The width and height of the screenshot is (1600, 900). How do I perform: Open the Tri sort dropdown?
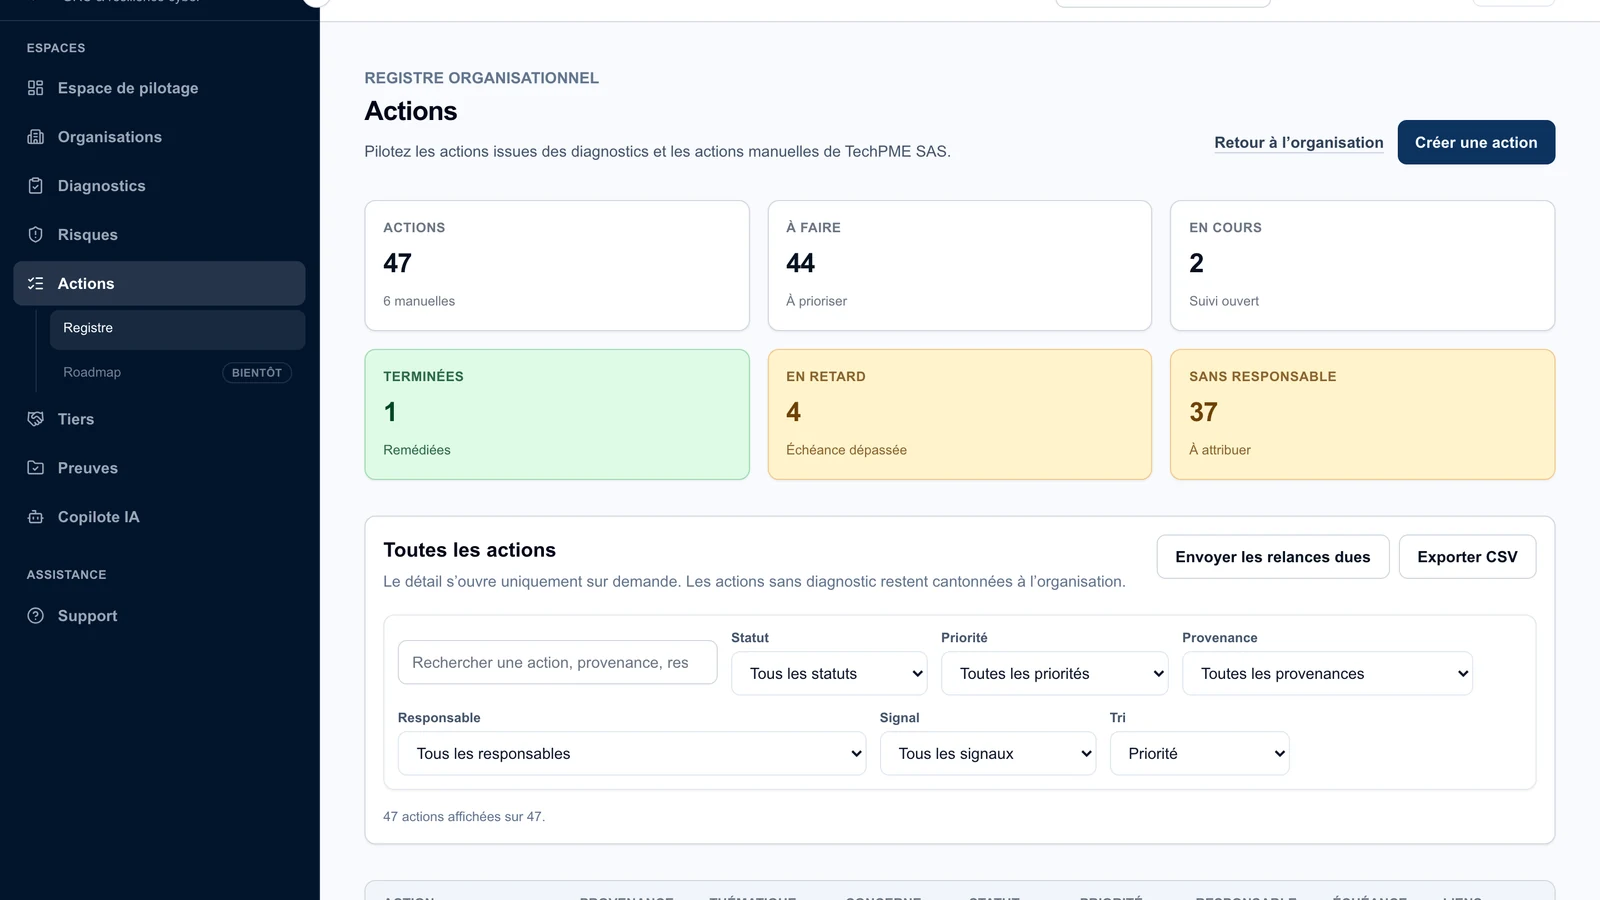point(1199,754)
